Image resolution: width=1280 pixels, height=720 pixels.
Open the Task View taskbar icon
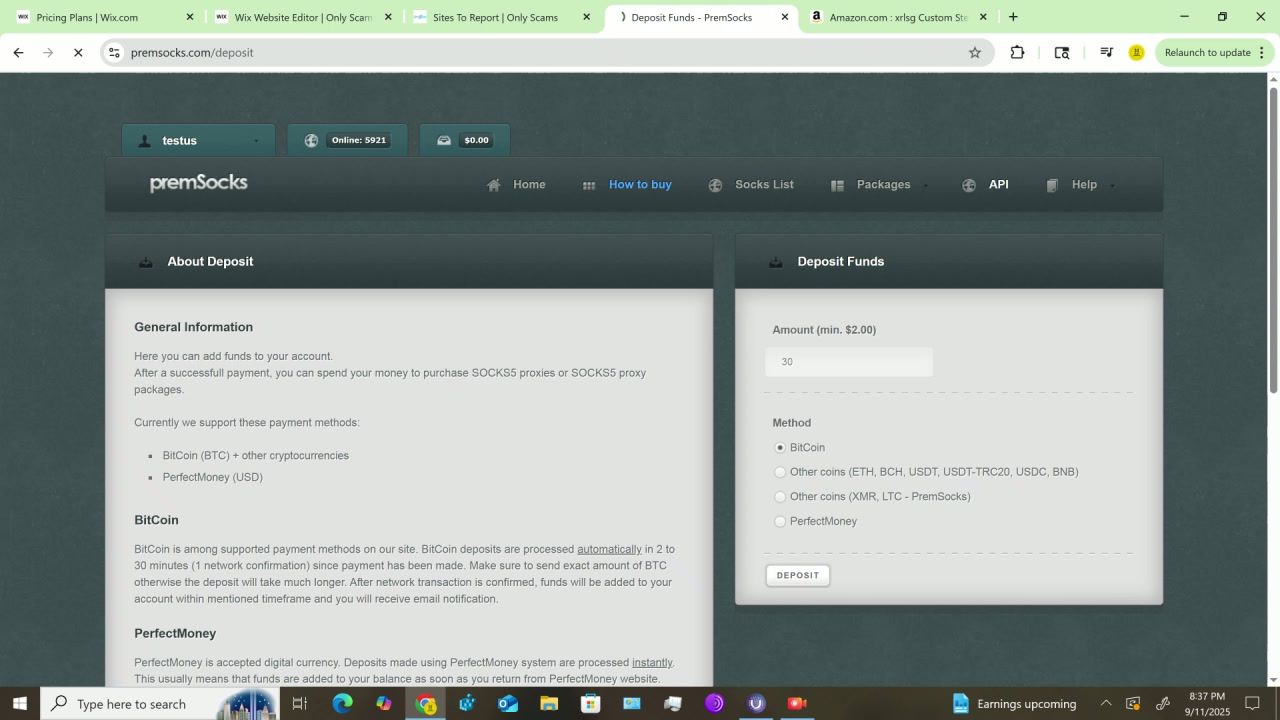(x=299, y=703)
